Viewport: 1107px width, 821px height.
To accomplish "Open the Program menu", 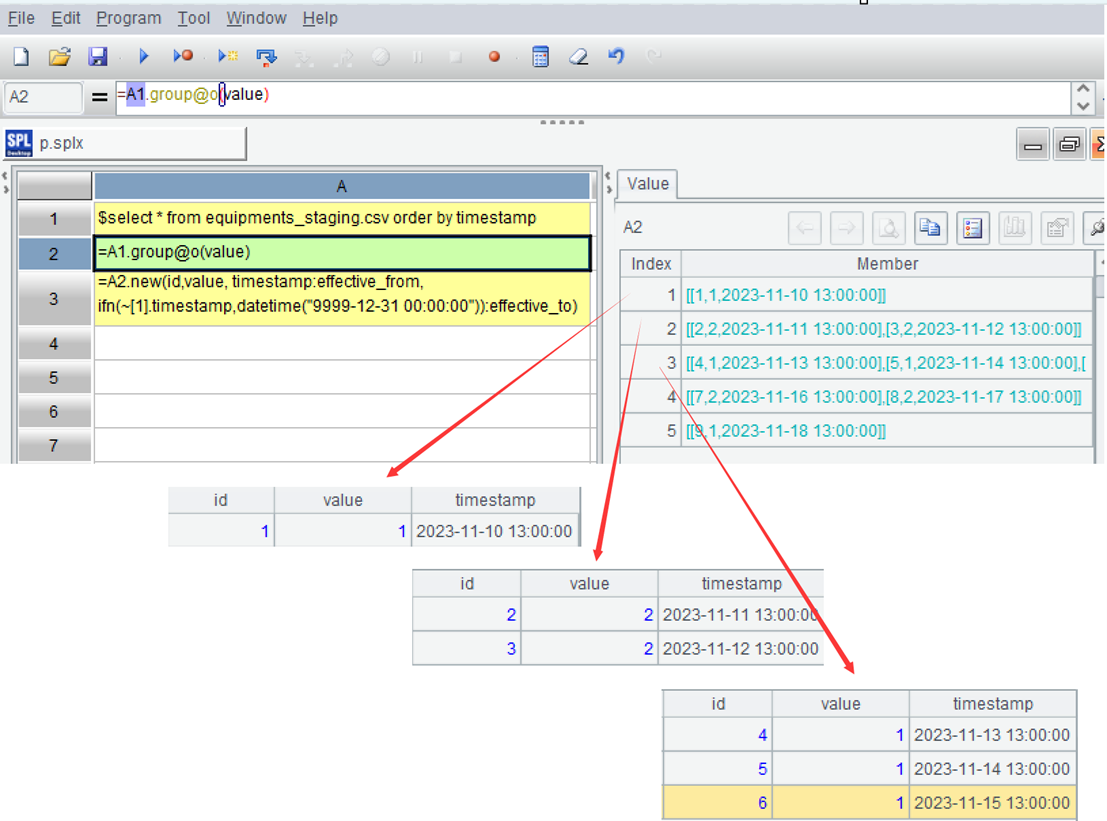I will point(128,18).
